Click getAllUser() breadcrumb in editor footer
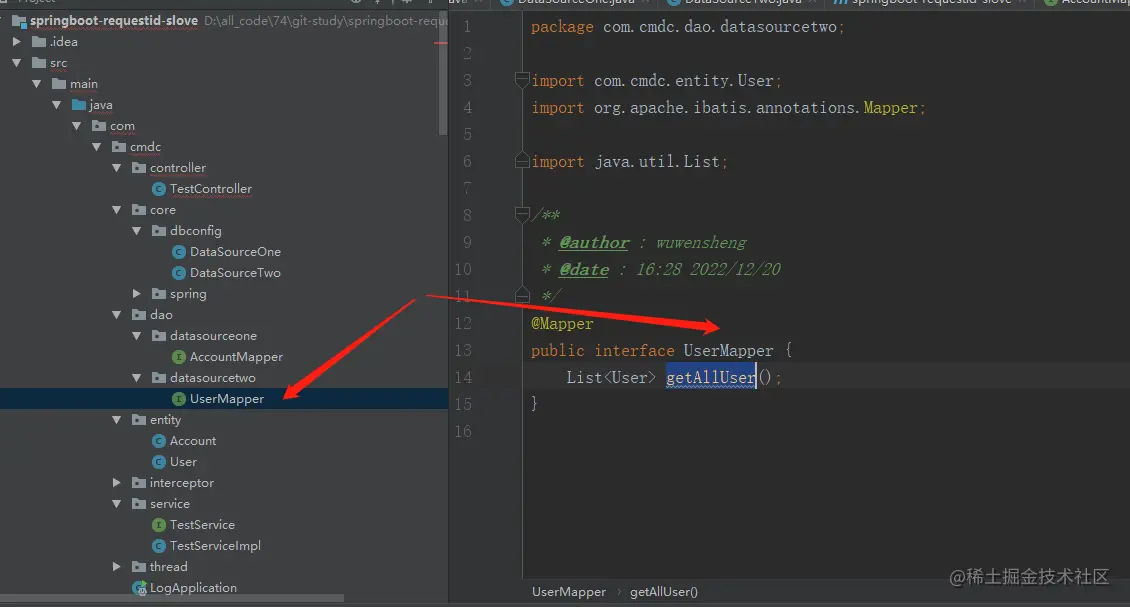The image size is (1130, 607). coord(664,592)
